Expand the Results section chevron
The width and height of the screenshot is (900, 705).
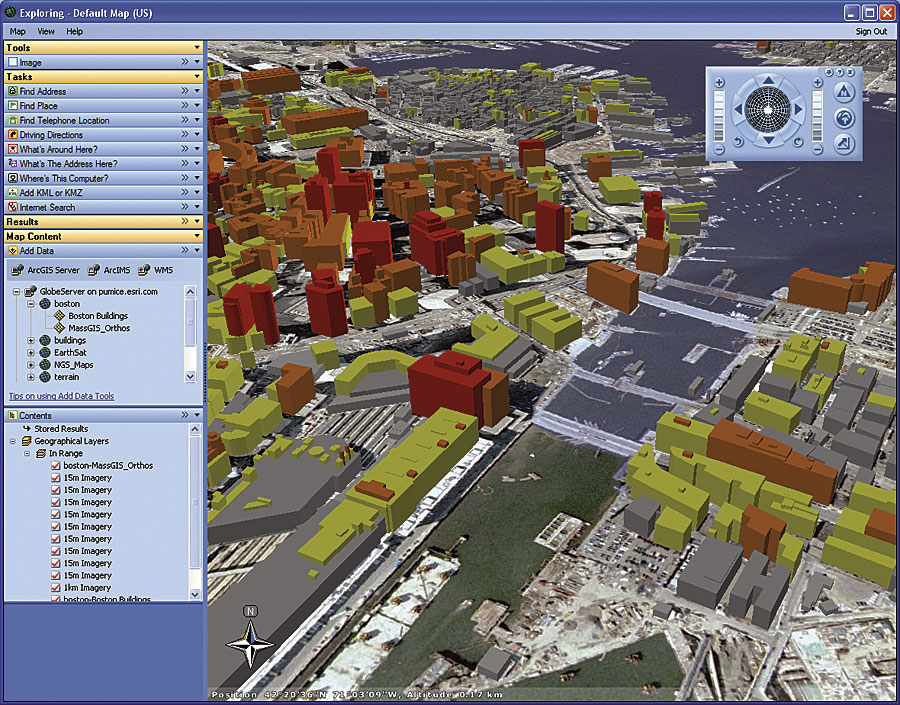click(x=185, y=222)
